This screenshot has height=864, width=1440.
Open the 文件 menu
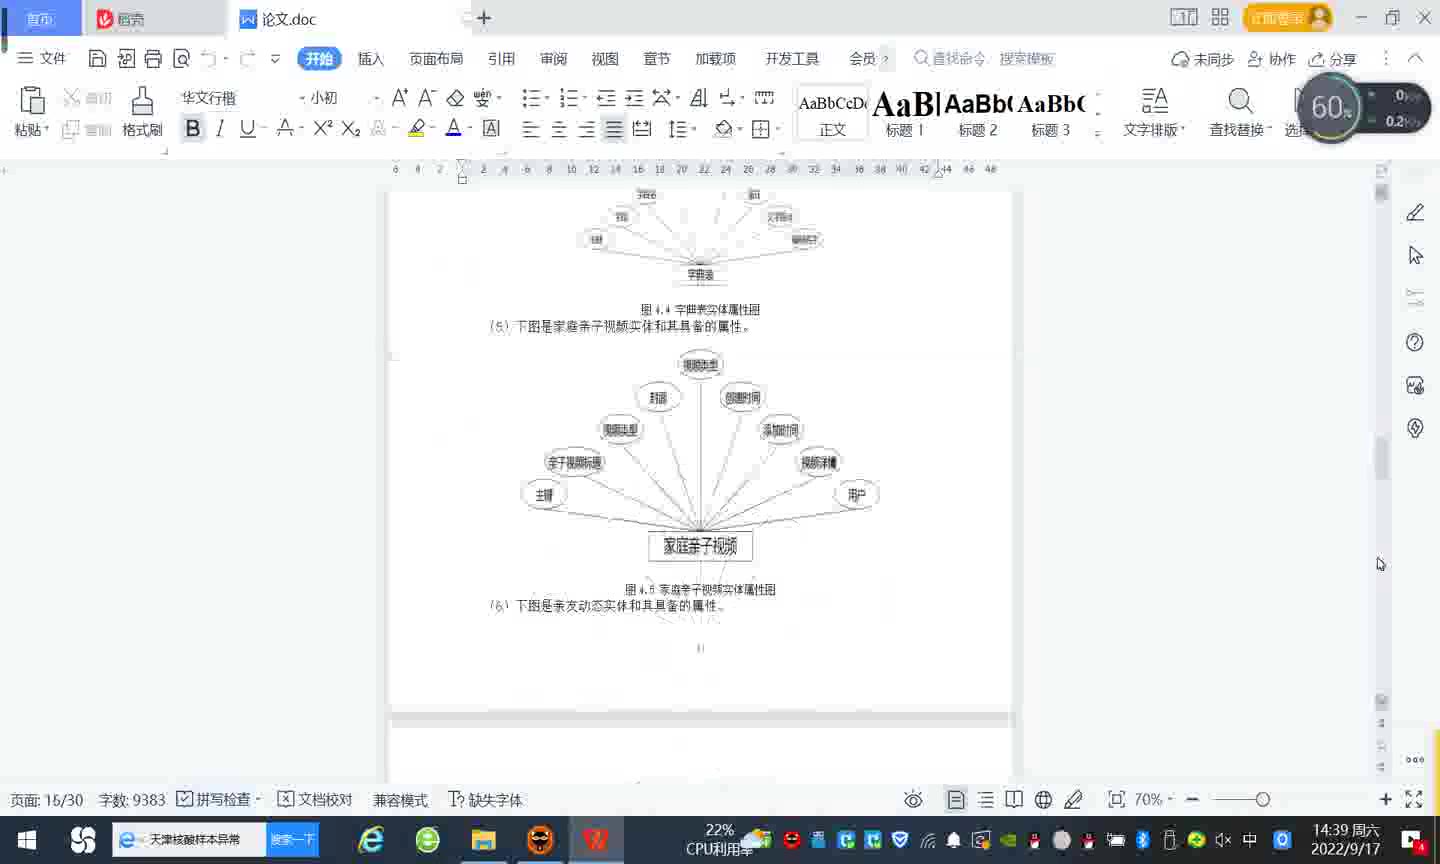click(42, 59)
